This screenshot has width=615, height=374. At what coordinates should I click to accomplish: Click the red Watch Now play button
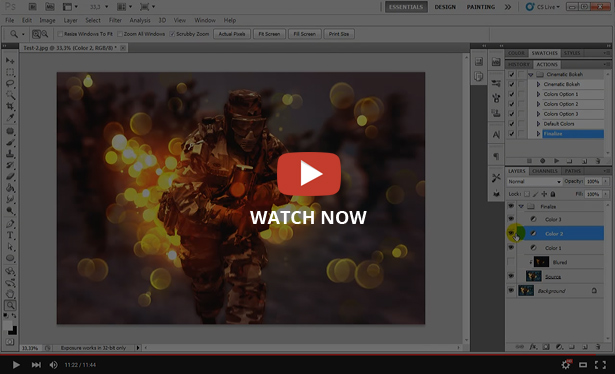coord(309,174)
